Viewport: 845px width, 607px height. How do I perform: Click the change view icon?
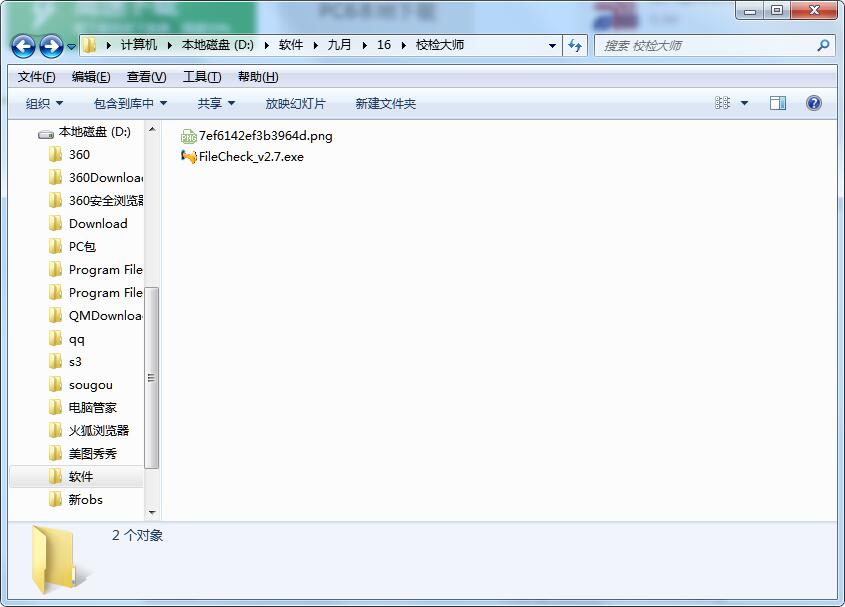(x=722, y=102)
